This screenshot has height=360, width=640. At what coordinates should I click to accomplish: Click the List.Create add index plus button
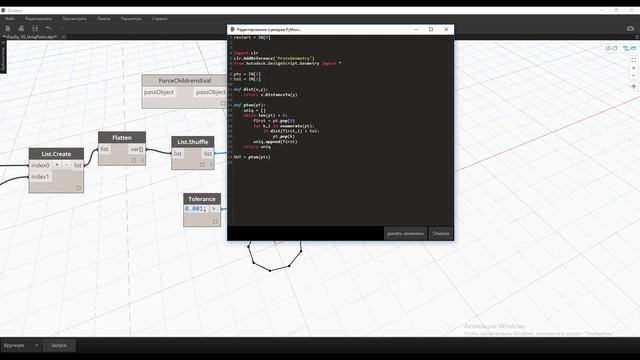(57, 165)
